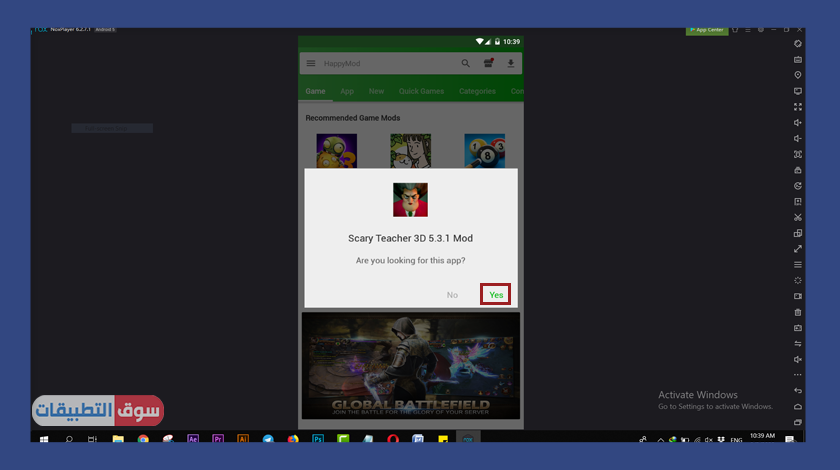Click the Scary Teacher 3D app icon
Screen dimensions: 840x470
(410, 200)
